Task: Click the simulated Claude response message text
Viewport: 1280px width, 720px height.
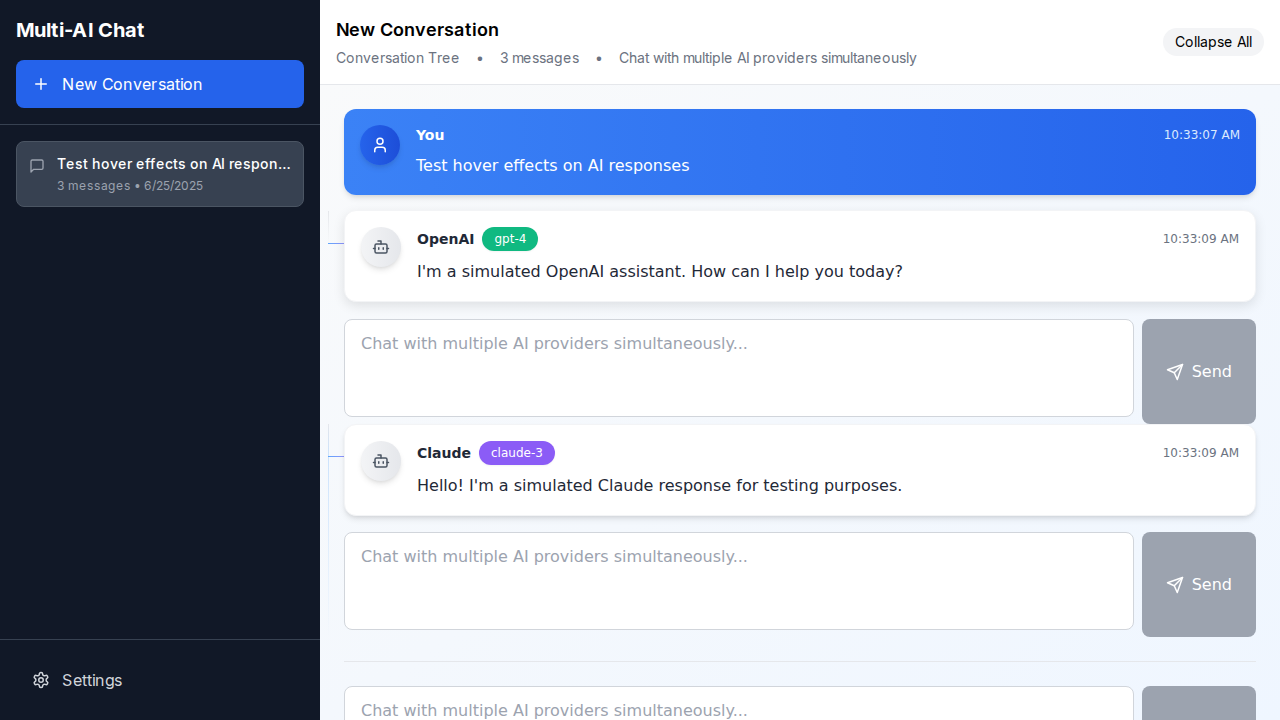Action: 659,485
